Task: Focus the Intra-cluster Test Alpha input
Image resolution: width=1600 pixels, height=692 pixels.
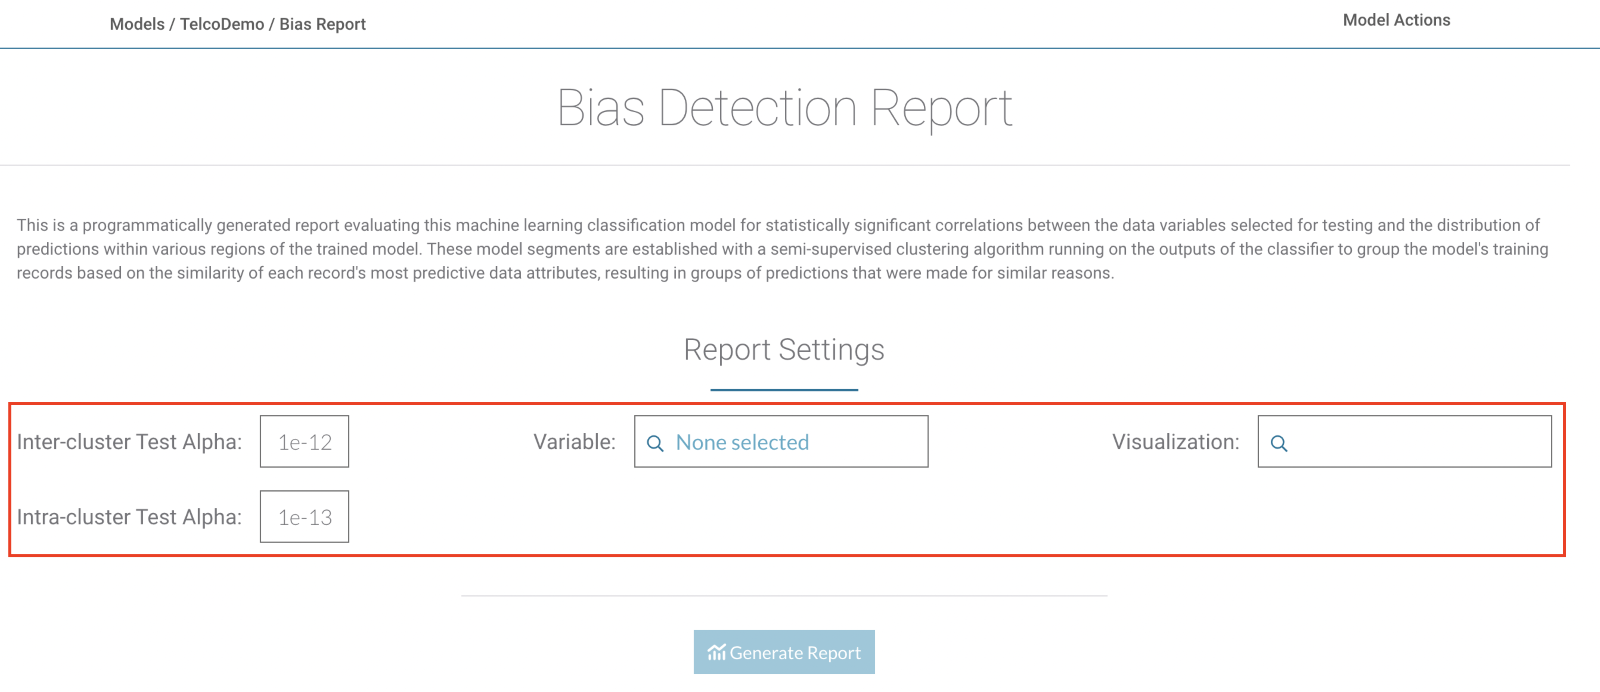Action: click(x=304, y=517)
